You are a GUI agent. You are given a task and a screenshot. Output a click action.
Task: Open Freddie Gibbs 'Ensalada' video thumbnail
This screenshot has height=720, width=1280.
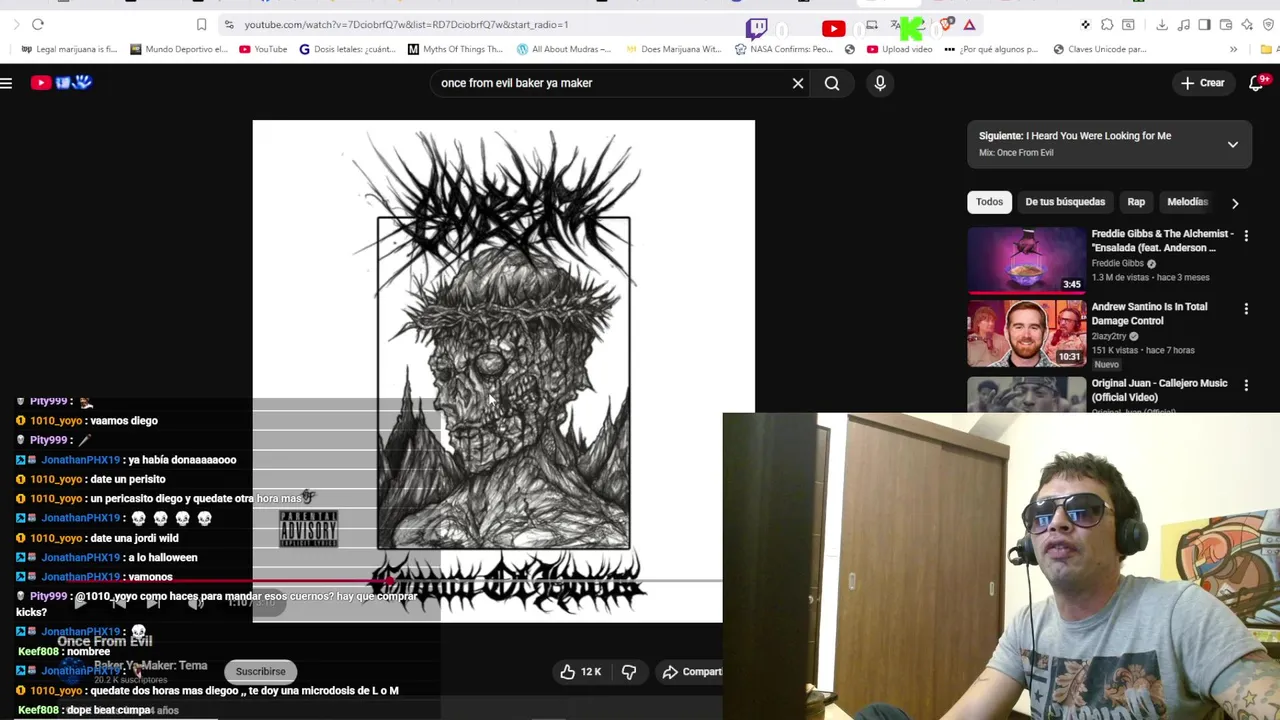coord(1026,261)
